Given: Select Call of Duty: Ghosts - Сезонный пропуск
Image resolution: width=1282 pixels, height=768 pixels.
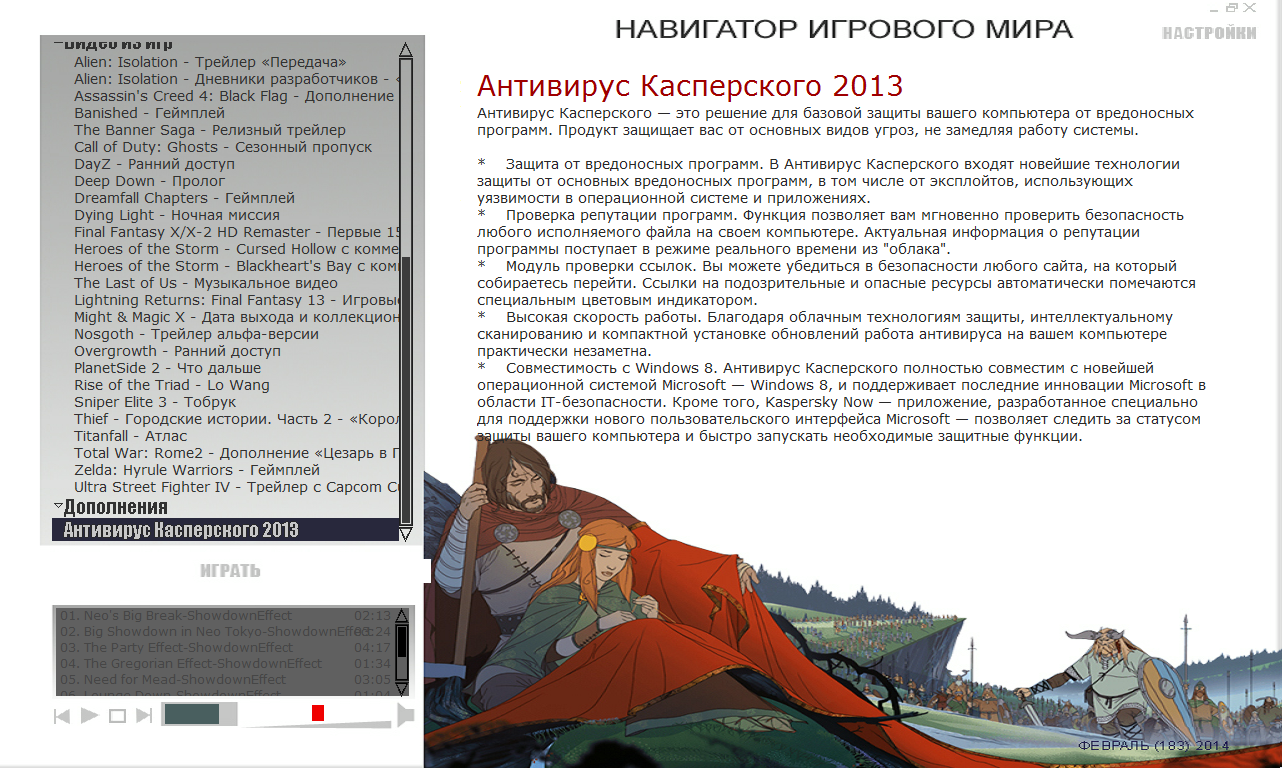Looking at the screenshot, I should coord(223,147).
